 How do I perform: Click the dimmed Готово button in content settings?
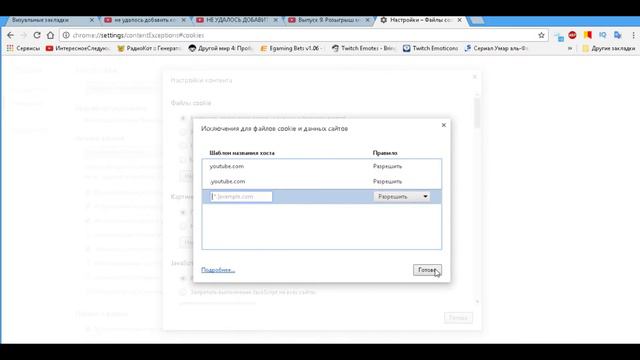pyautogui.click(x=458, y=318)
